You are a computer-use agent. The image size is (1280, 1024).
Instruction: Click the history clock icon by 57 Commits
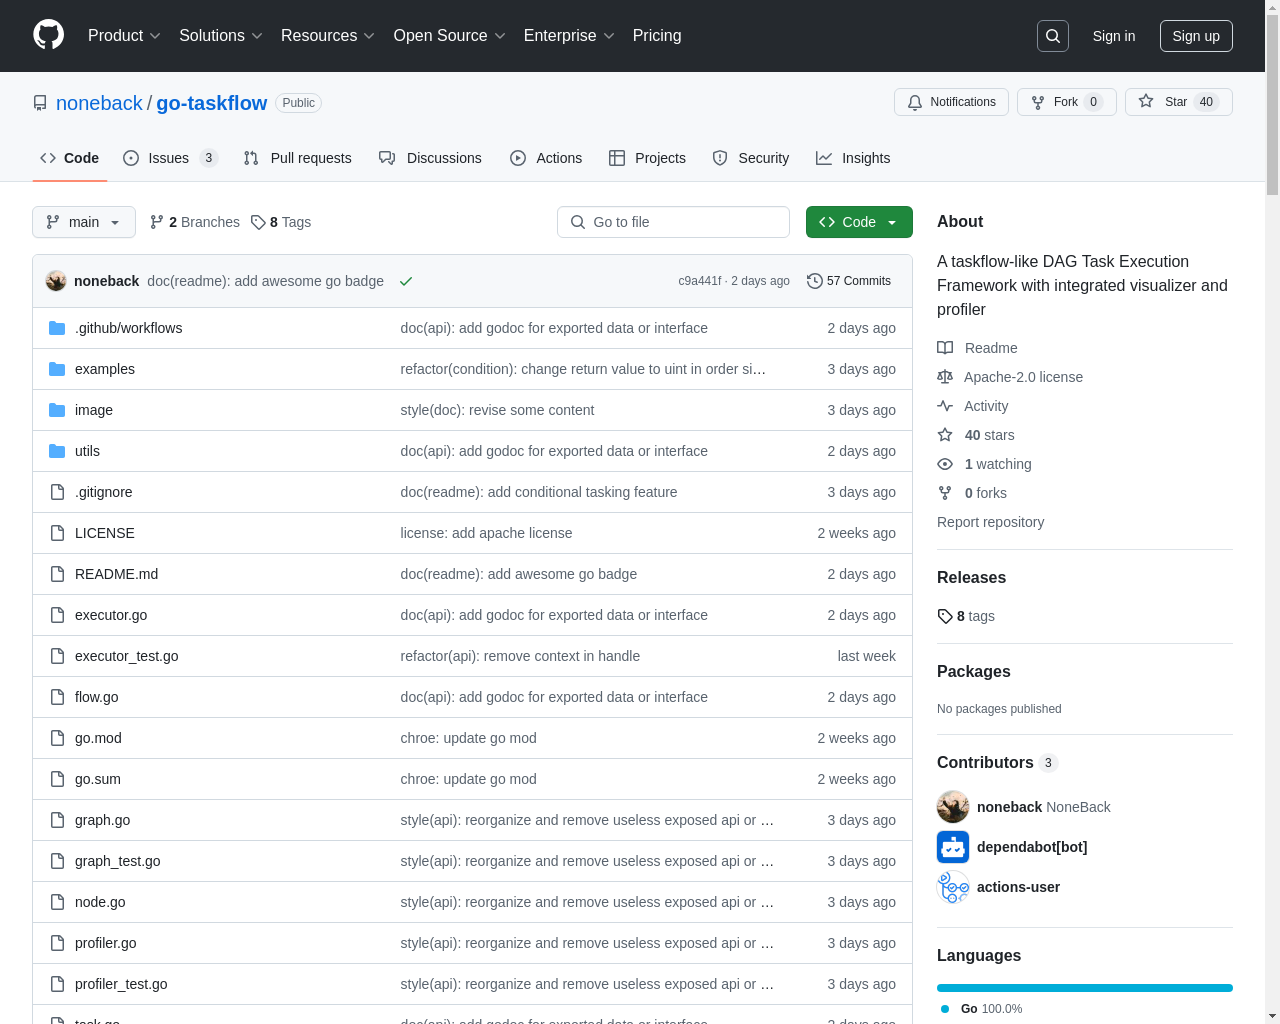click(815, 281)
